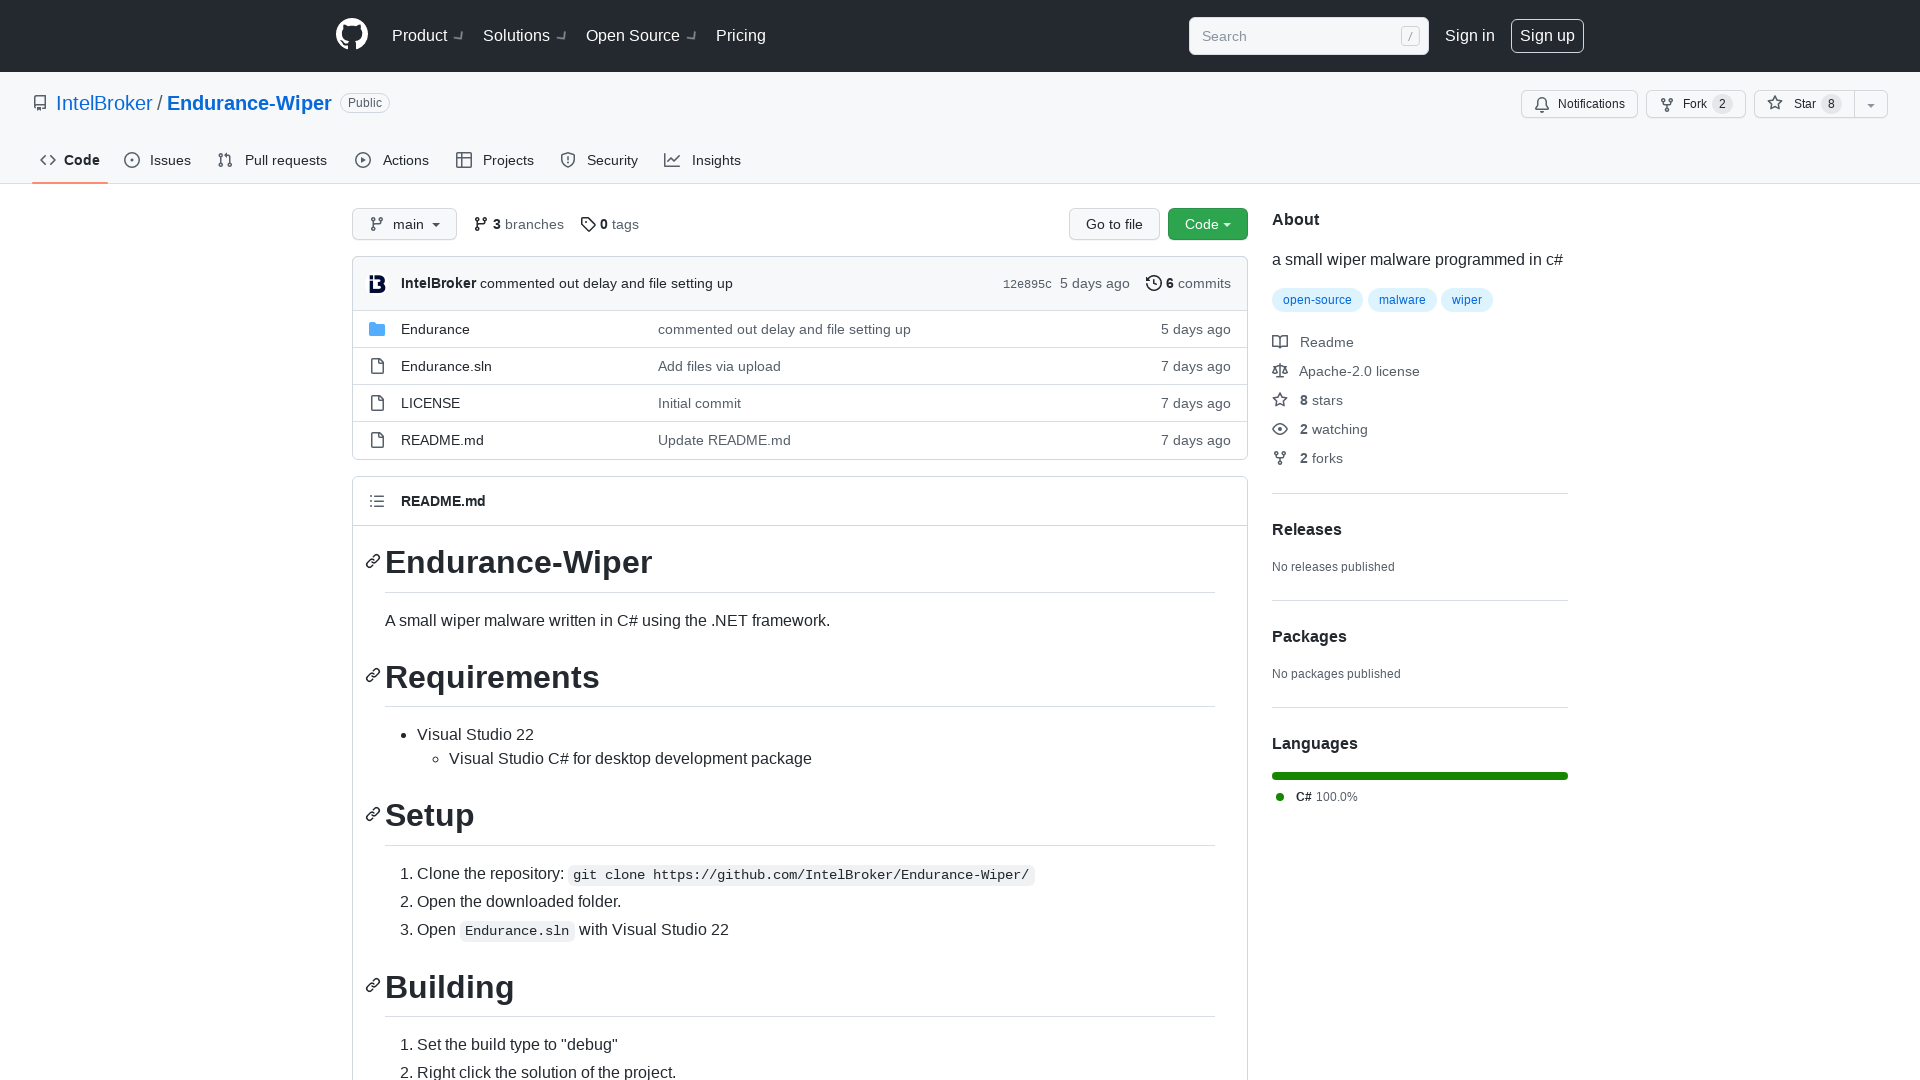
Task: Click inside the search field
Action: tap(1300, 36)
